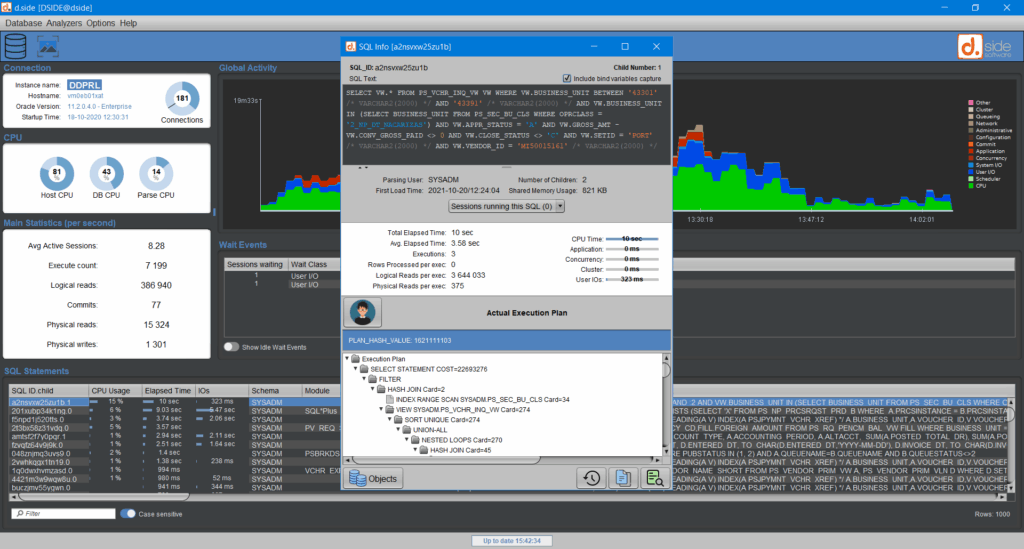Open the Database menu
The height and width of the screenshot is (549, 1024).
click(x=24, y=23)
